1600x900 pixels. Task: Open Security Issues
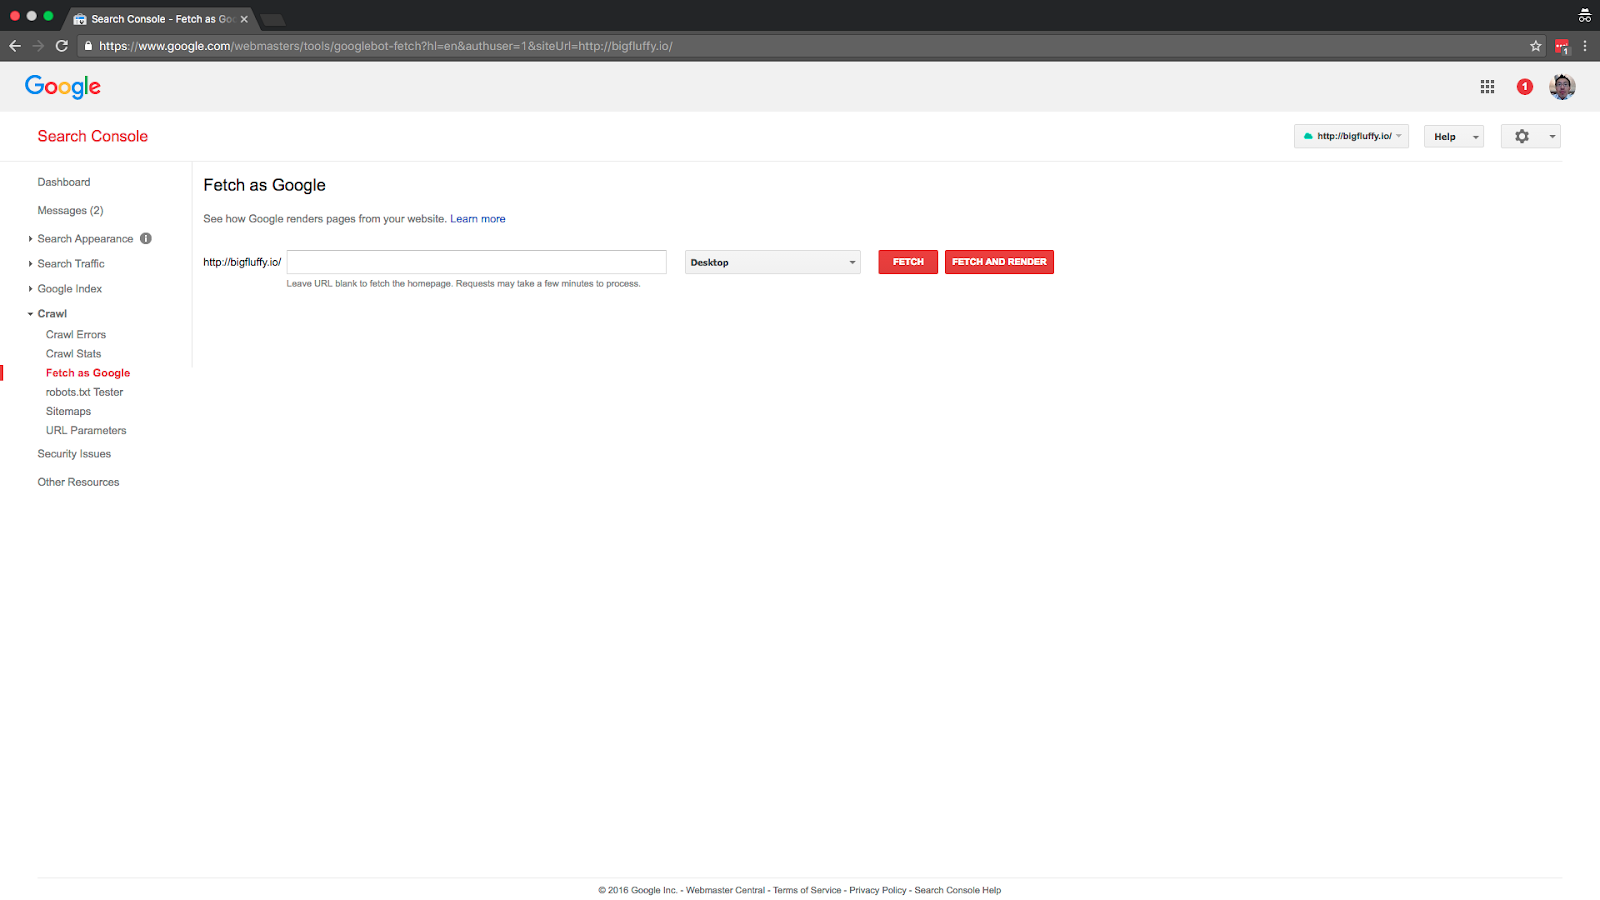click(x=74, y=454)
